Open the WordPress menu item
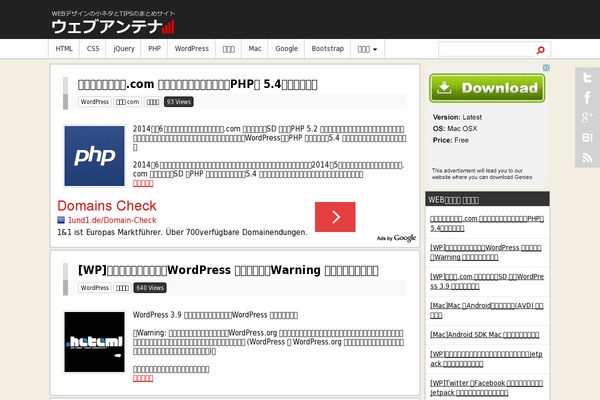Viewport: 600px width, 400px height. coord(191,49)
